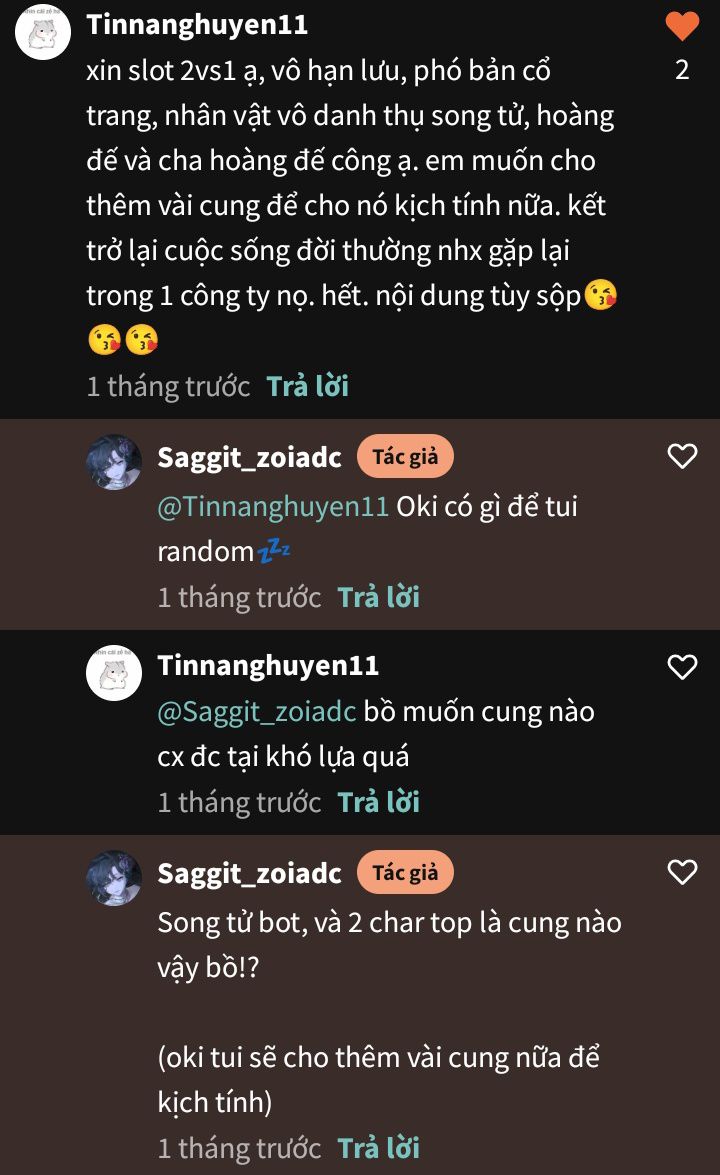Open the @Tinnanghuyen11 mention link

[x=273, y=506]
